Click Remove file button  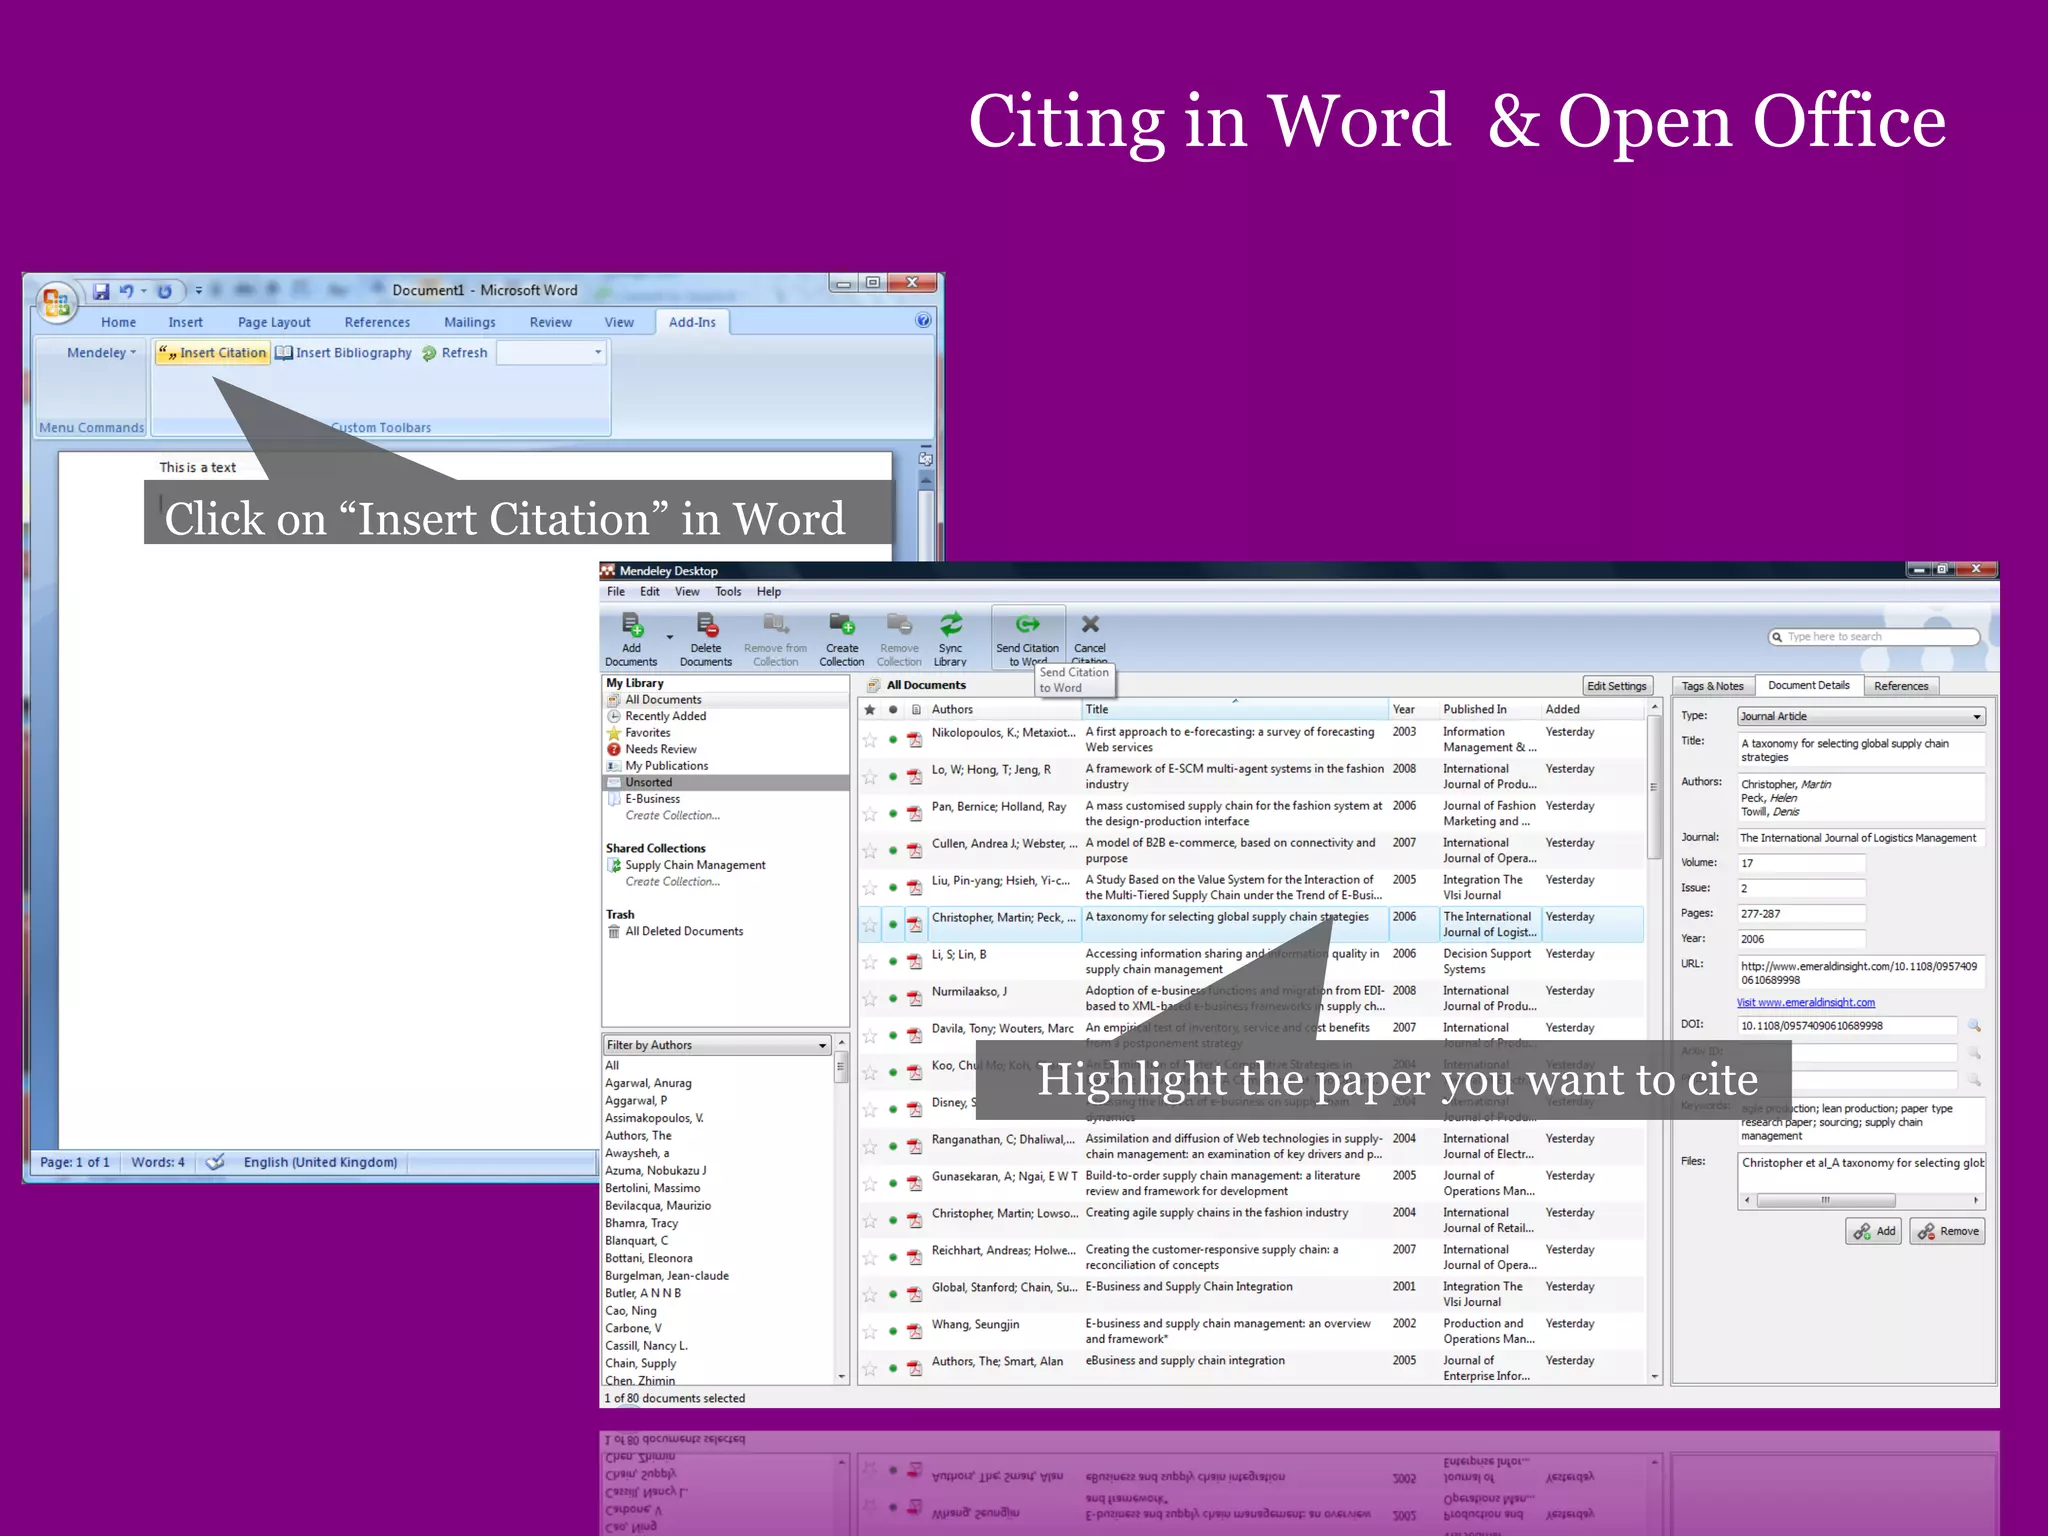pos(1948,1231)
